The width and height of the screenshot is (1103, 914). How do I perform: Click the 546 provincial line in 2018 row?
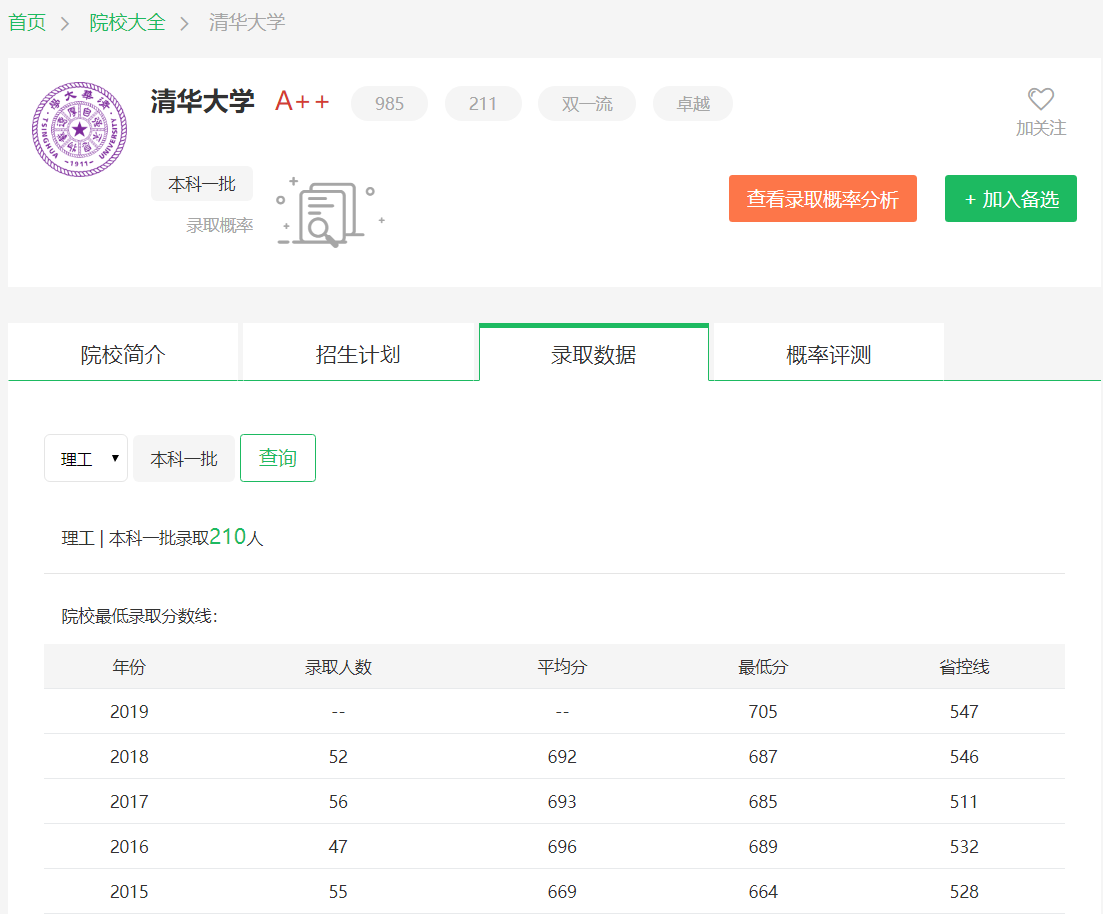[x=964, y=756]
